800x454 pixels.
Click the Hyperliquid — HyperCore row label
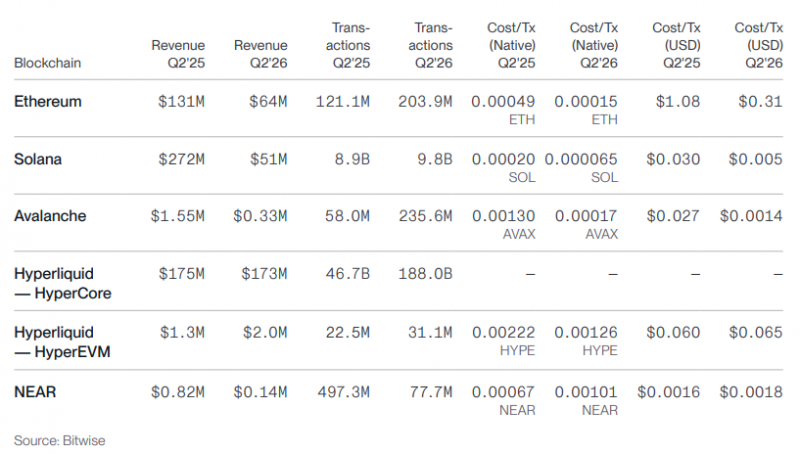point(62,283)
